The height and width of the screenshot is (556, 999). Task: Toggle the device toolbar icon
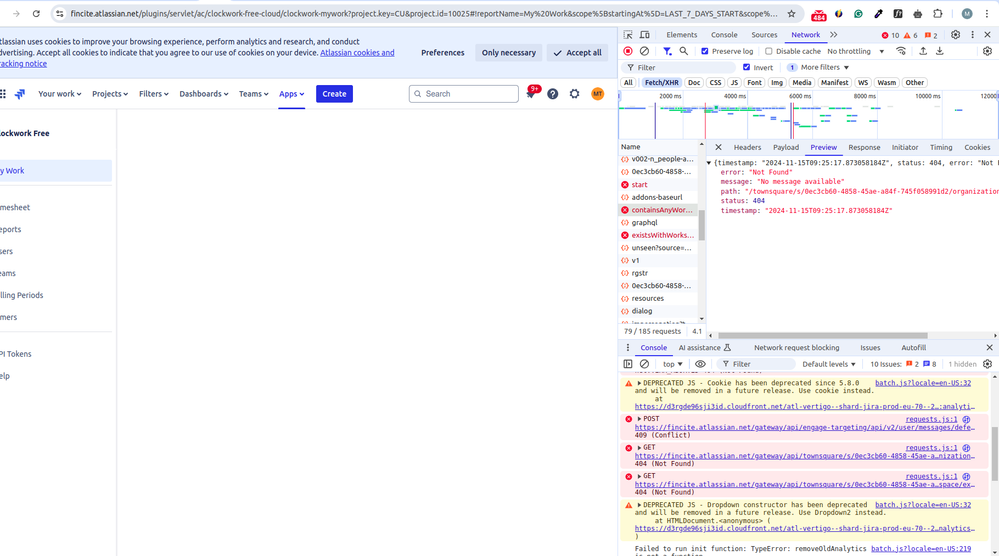pos(644,35)
